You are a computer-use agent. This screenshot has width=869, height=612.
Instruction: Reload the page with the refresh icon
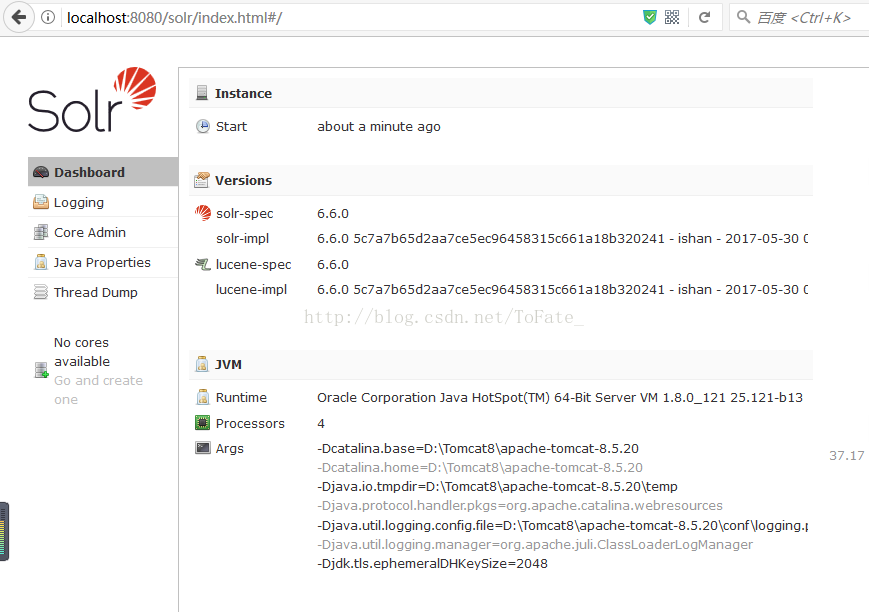coord(704,17)
